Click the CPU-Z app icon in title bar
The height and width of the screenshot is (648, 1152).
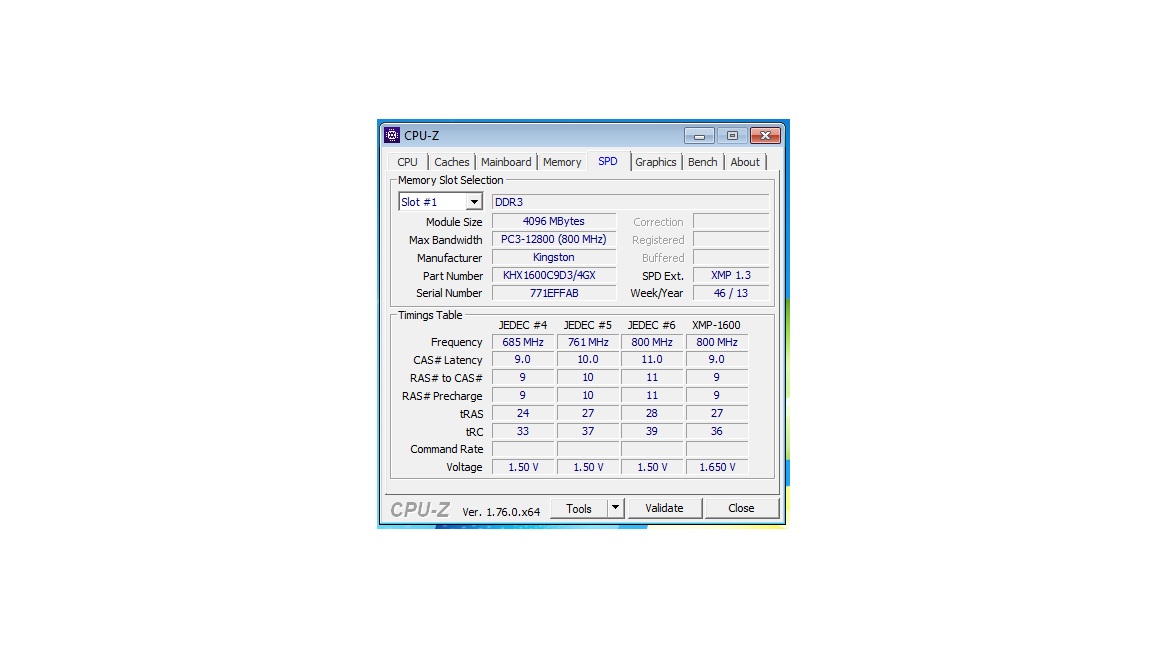pyautogui.click(x=392, y=135)
